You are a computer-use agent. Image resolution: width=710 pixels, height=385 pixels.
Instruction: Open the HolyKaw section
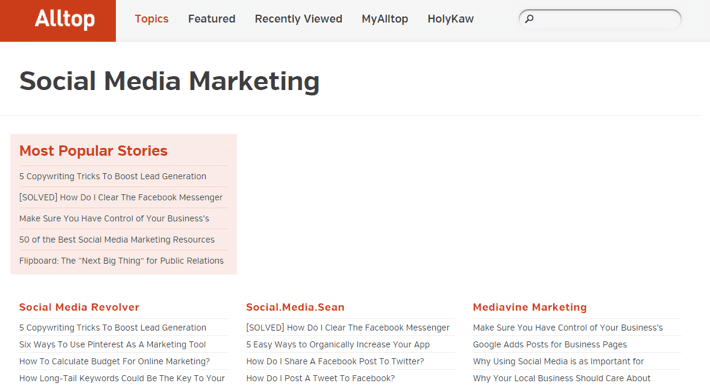click(x=451, y=19)
